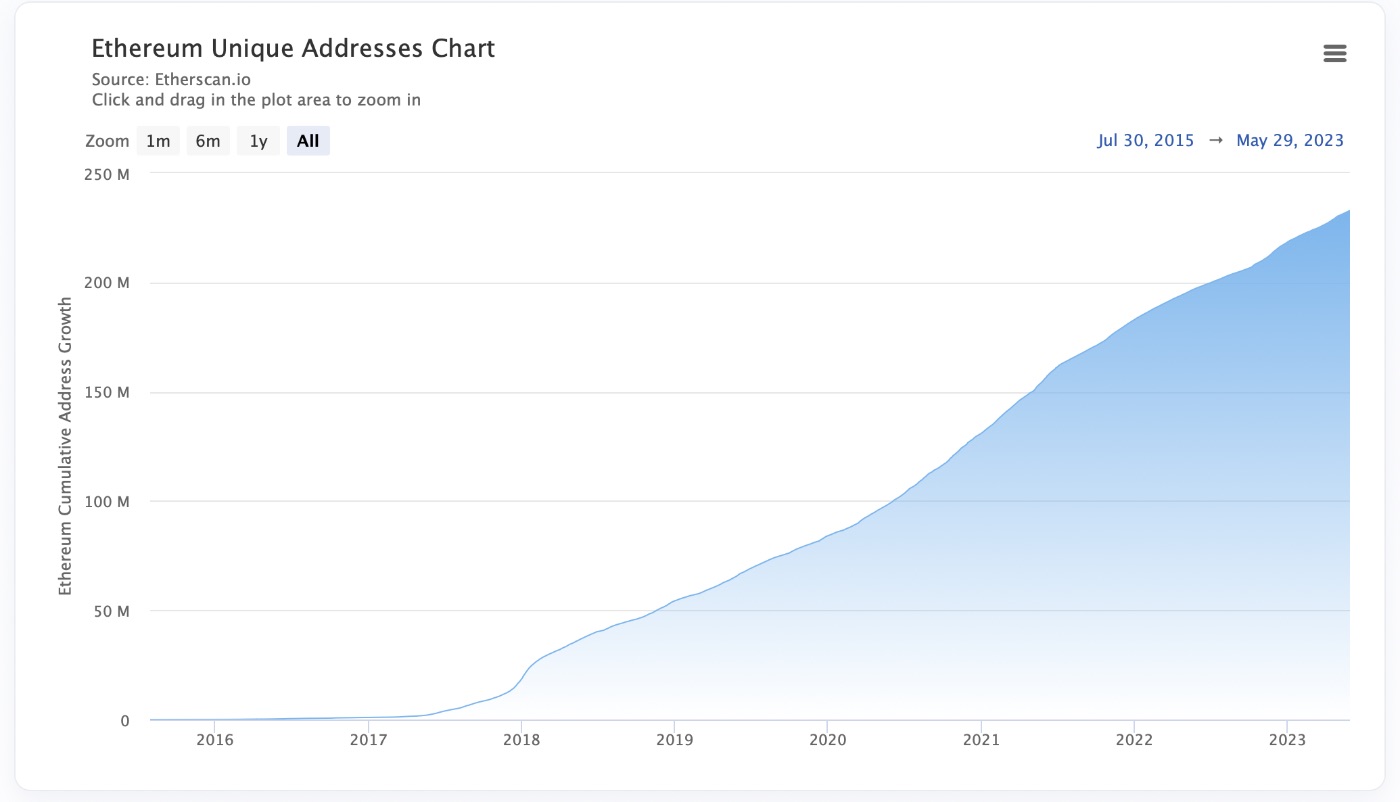1400x802 pixels.
Task: Select the 6m zoom preset
Action: (x=208, y=140)
